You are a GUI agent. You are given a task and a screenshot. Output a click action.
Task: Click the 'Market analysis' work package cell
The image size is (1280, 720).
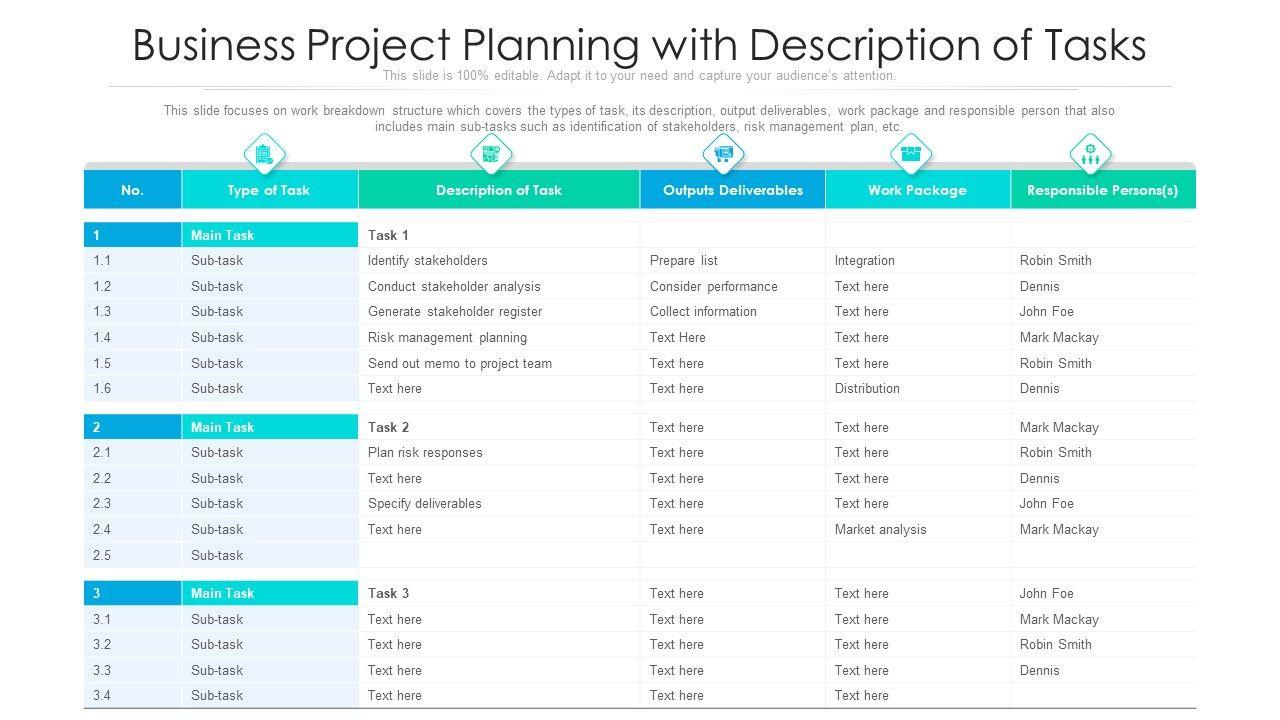(880, 530)
